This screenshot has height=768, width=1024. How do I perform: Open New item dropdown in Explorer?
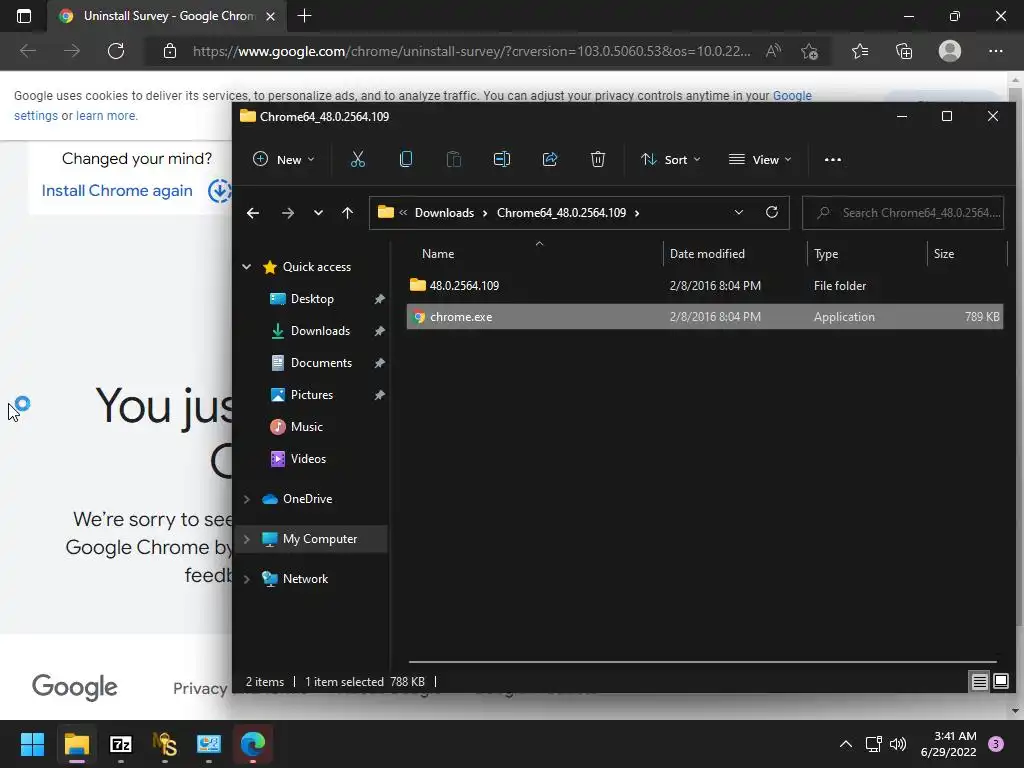pos(283,159)
